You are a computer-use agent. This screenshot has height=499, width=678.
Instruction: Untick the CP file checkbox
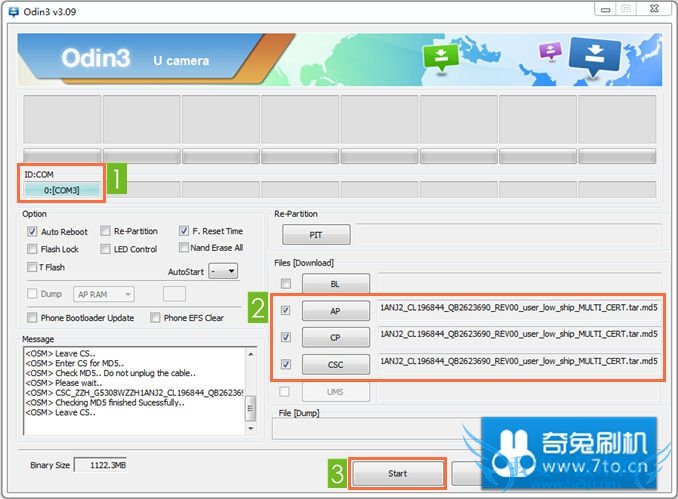286,337
